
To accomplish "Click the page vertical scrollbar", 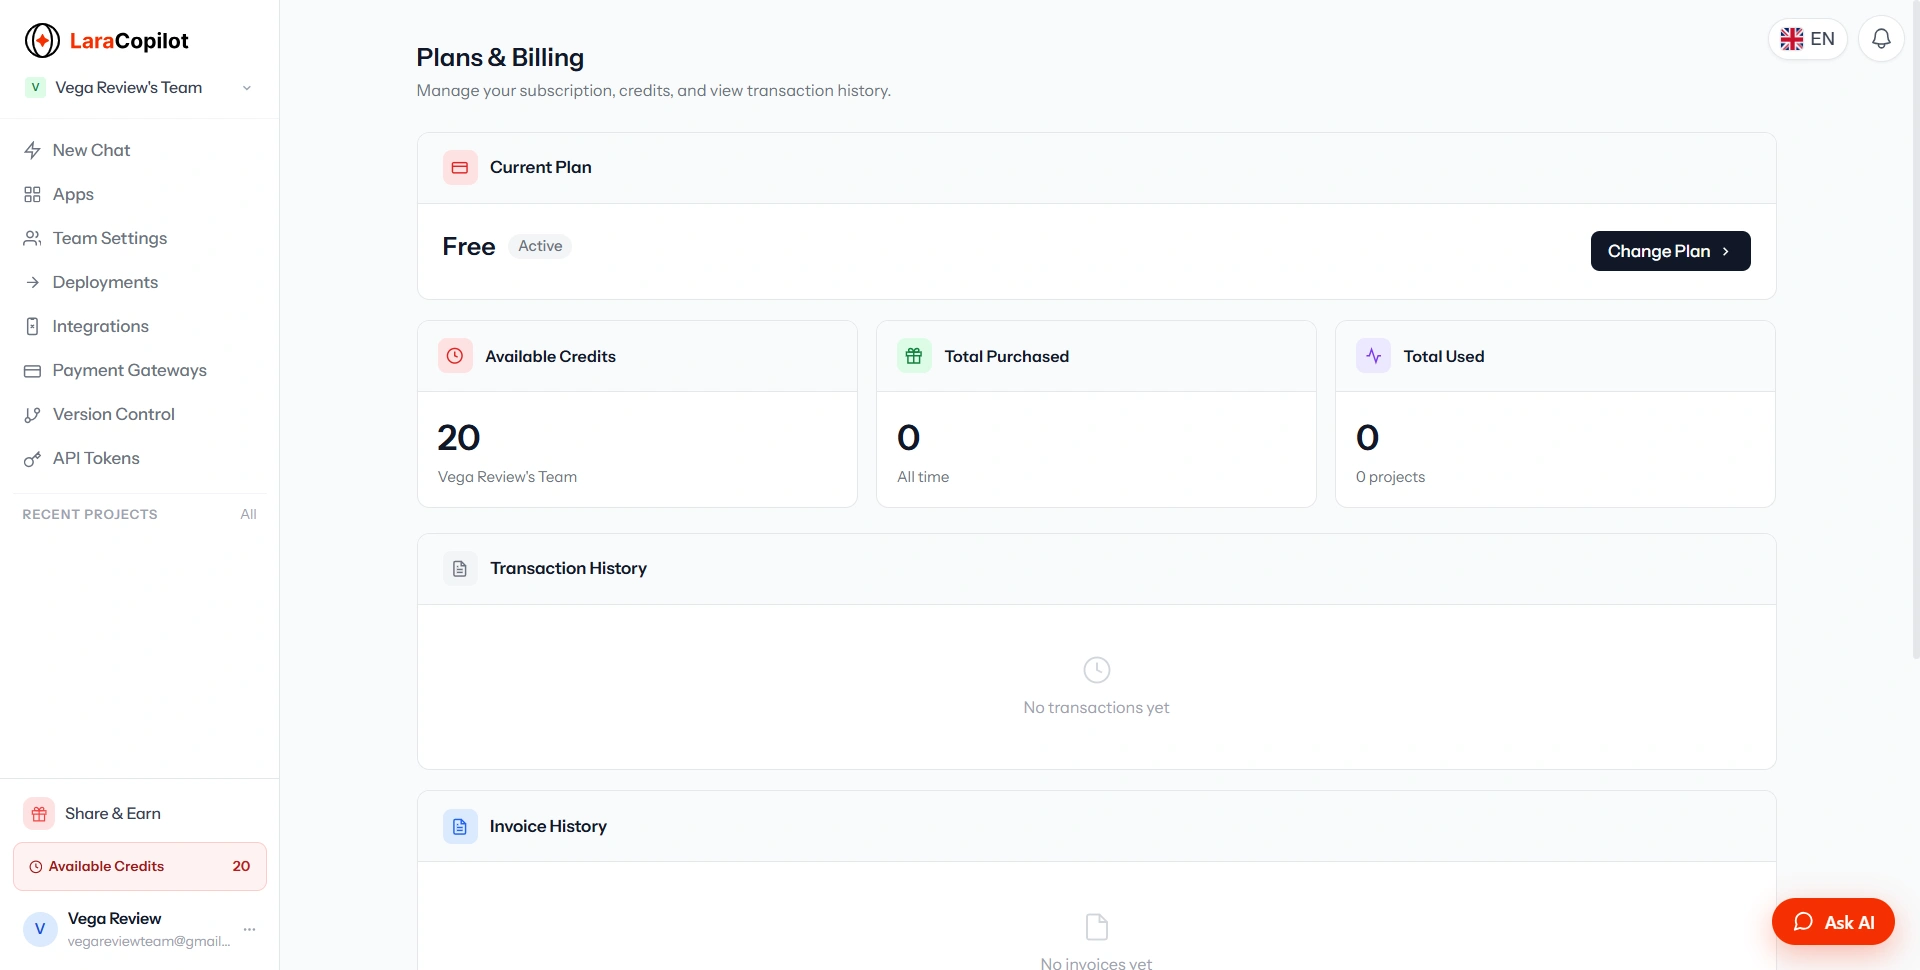I will pyautogui.click(x=1915, y=330).
